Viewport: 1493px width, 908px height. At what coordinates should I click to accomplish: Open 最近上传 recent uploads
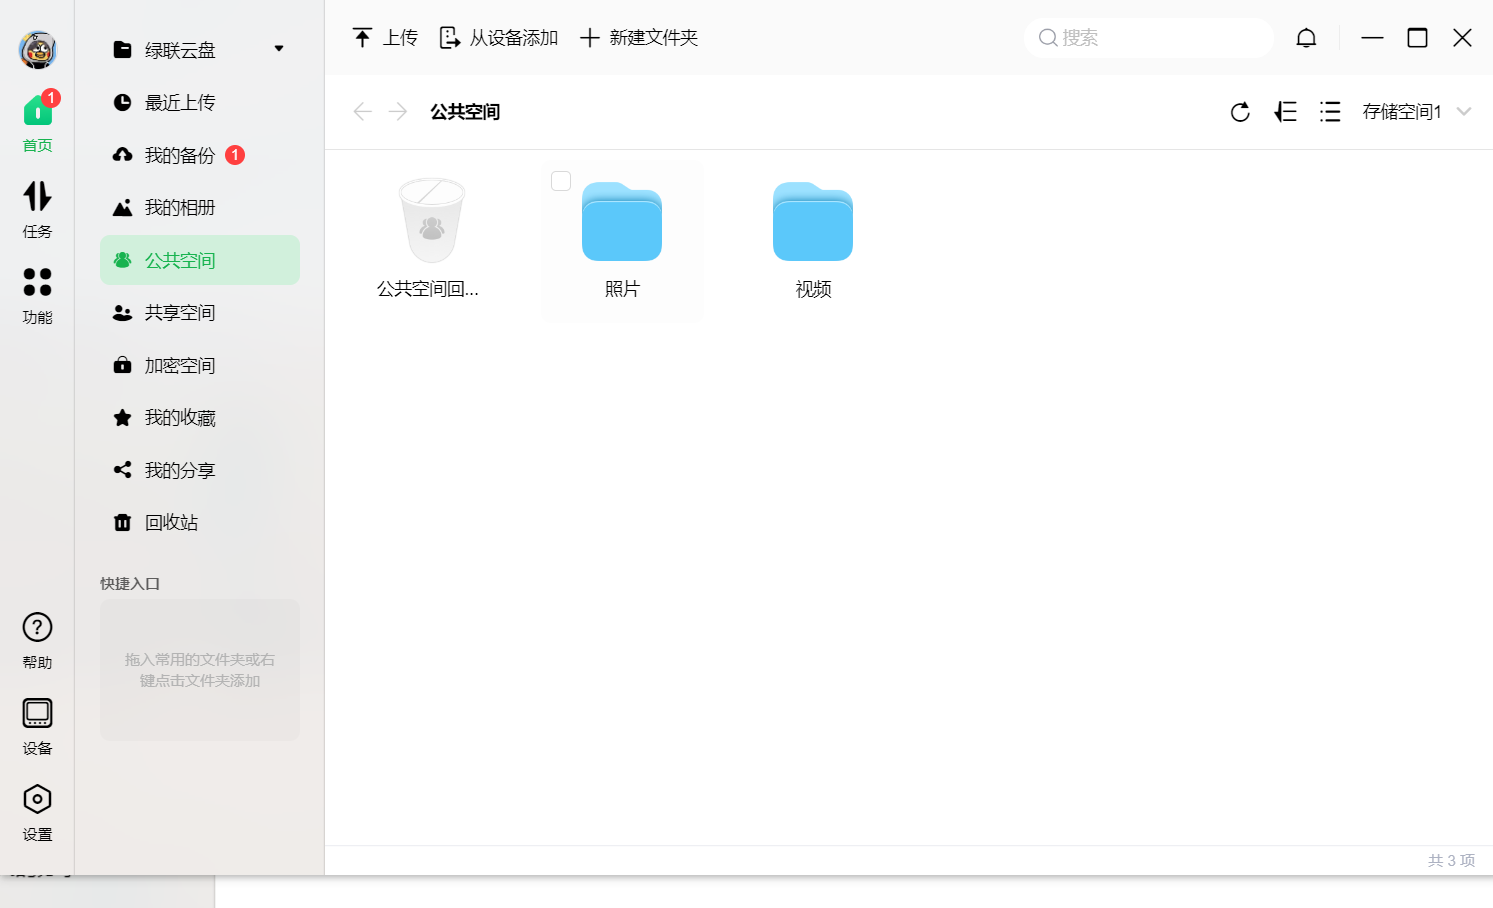(x=200, y=103)
